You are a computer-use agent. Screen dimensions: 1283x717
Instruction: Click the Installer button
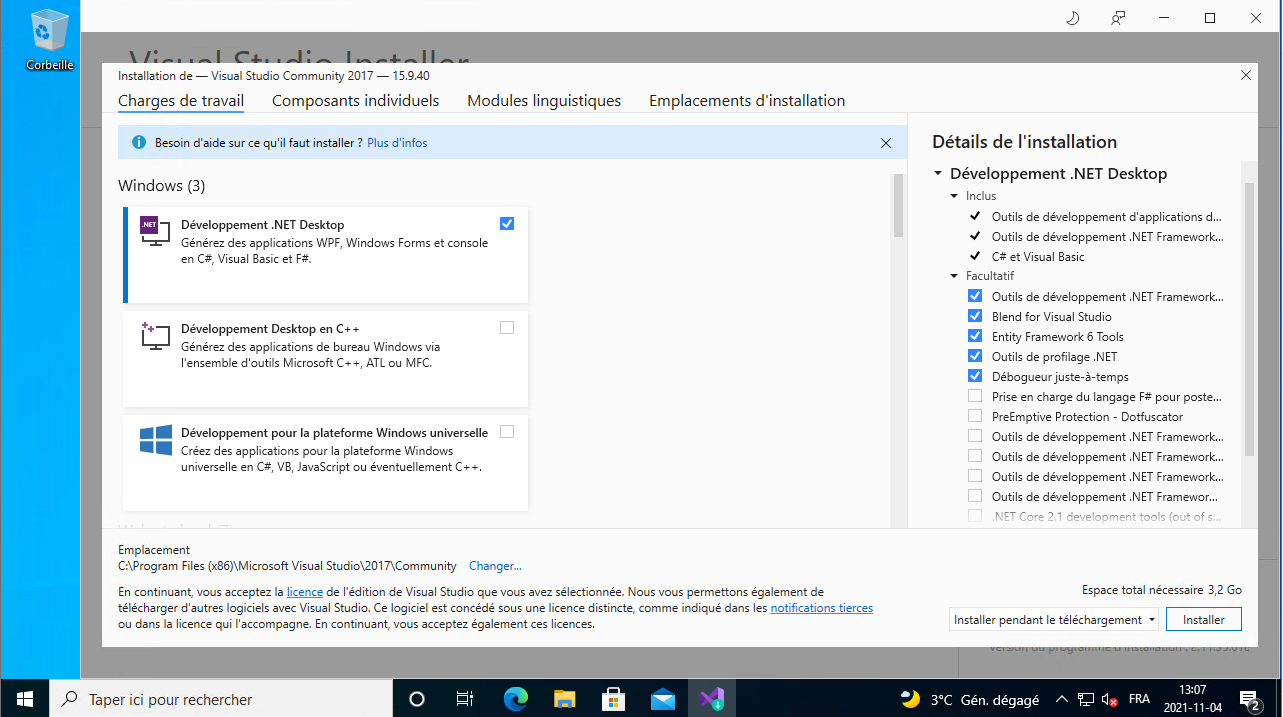click(x=1203, y=620)
